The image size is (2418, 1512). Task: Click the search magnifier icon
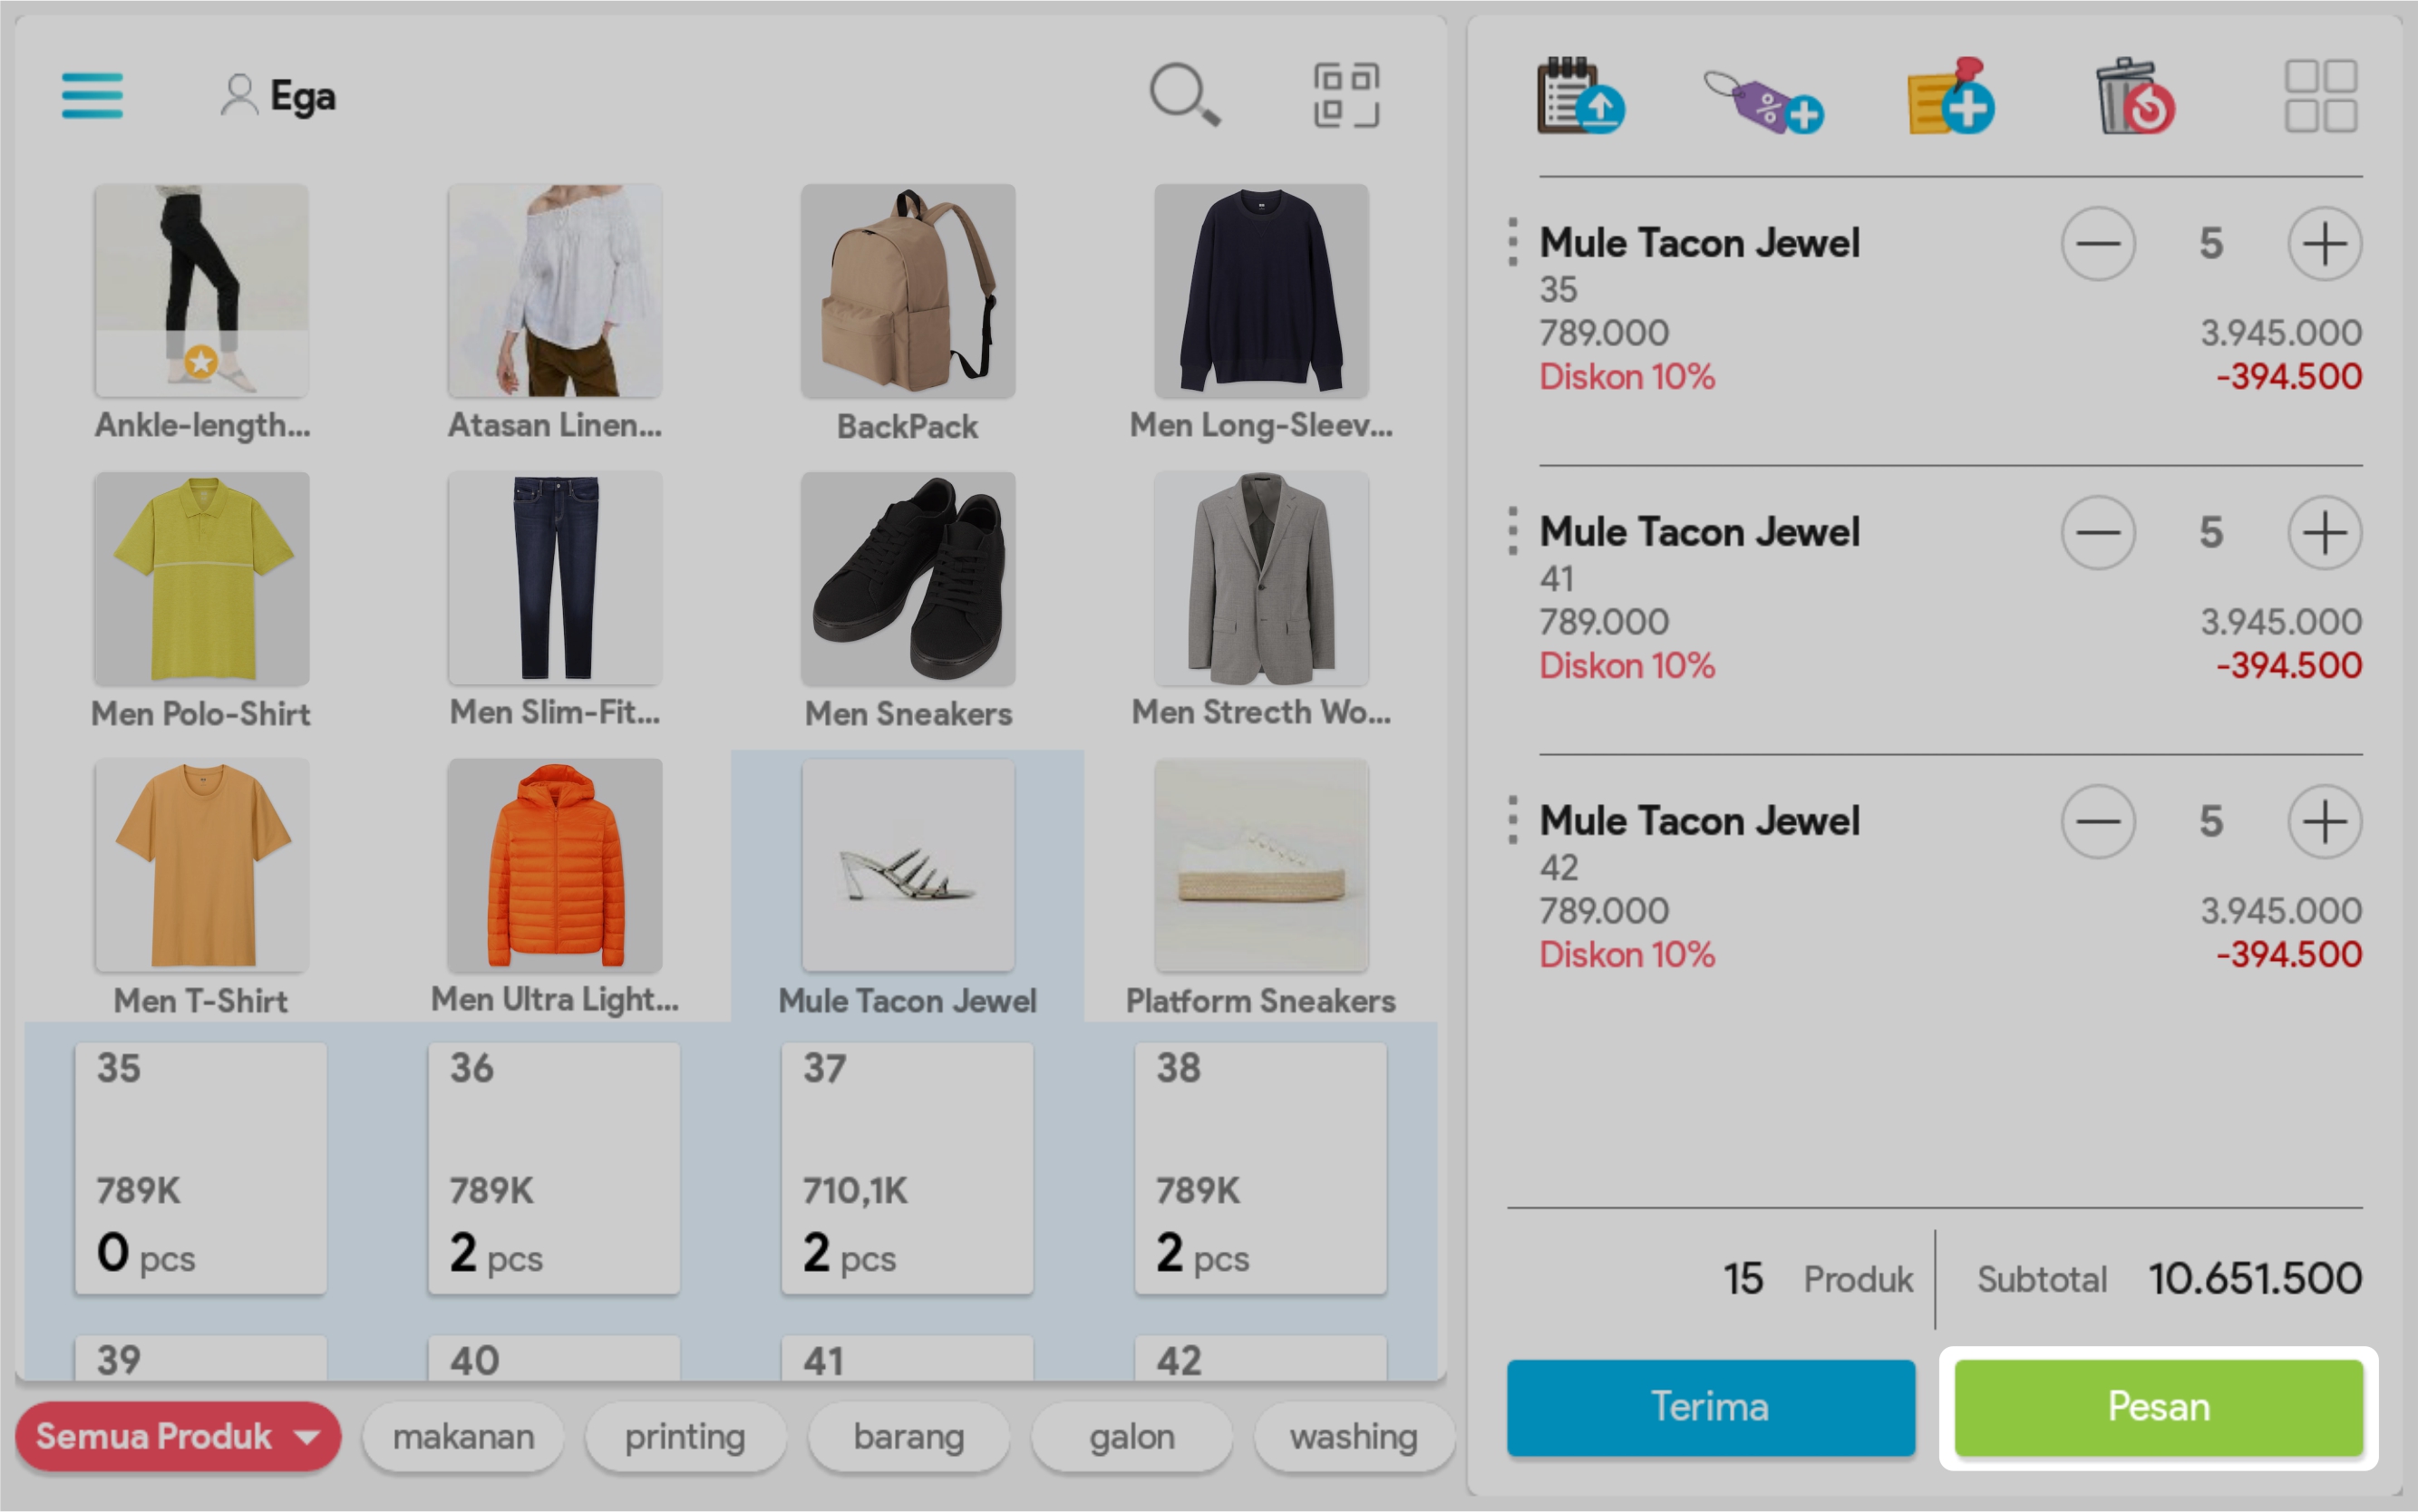coord(1184,96)
